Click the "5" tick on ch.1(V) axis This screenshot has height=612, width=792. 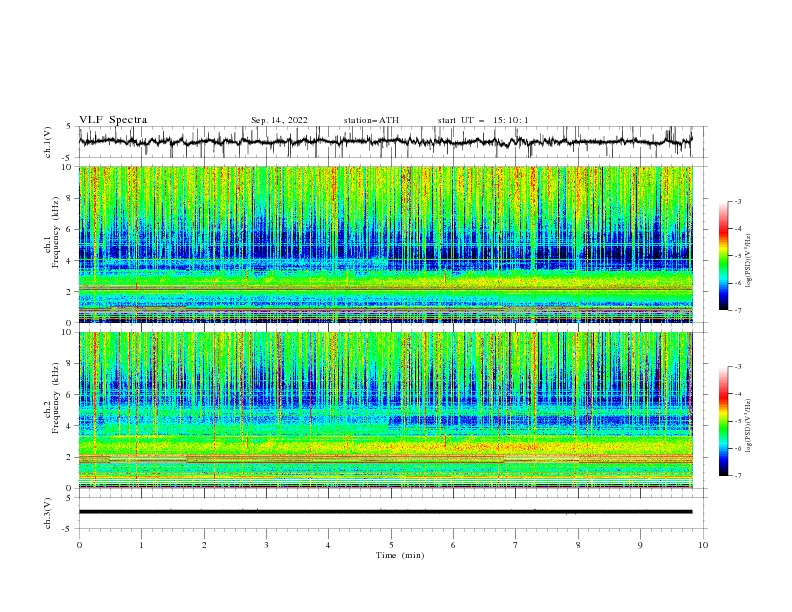click(69, 127)
